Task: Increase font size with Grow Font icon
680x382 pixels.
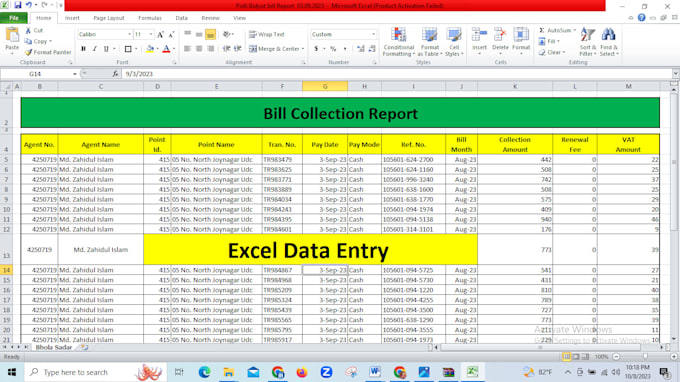Action: (160, 34)
